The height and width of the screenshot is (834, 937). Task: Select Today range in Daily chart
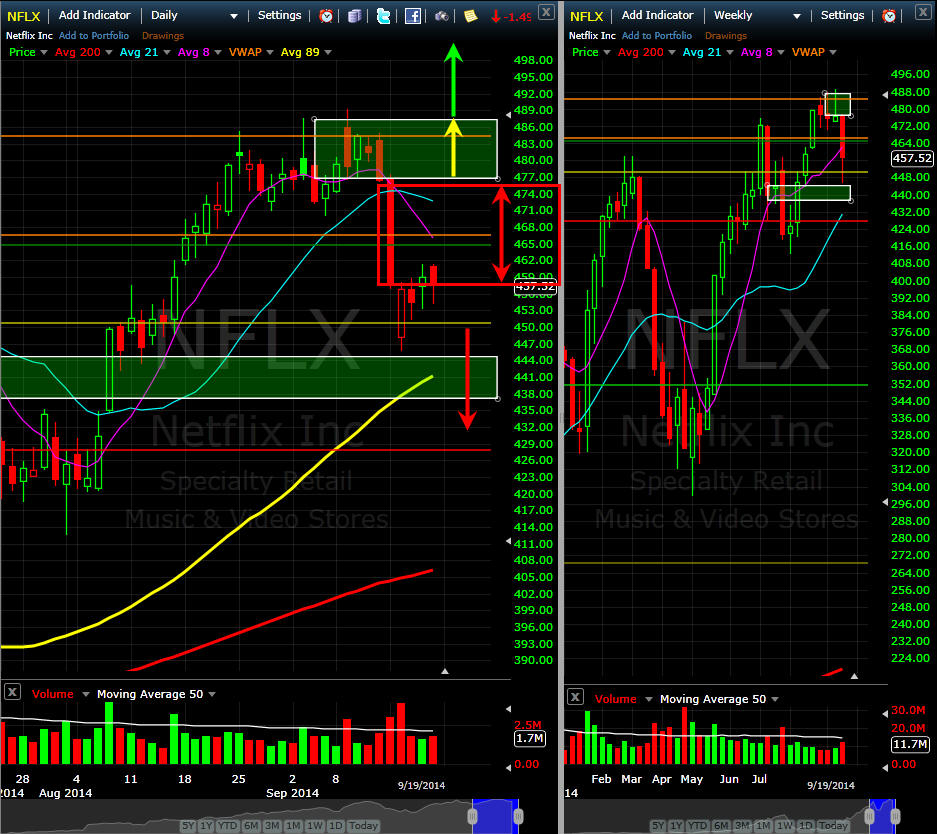[x=363, y=826]
